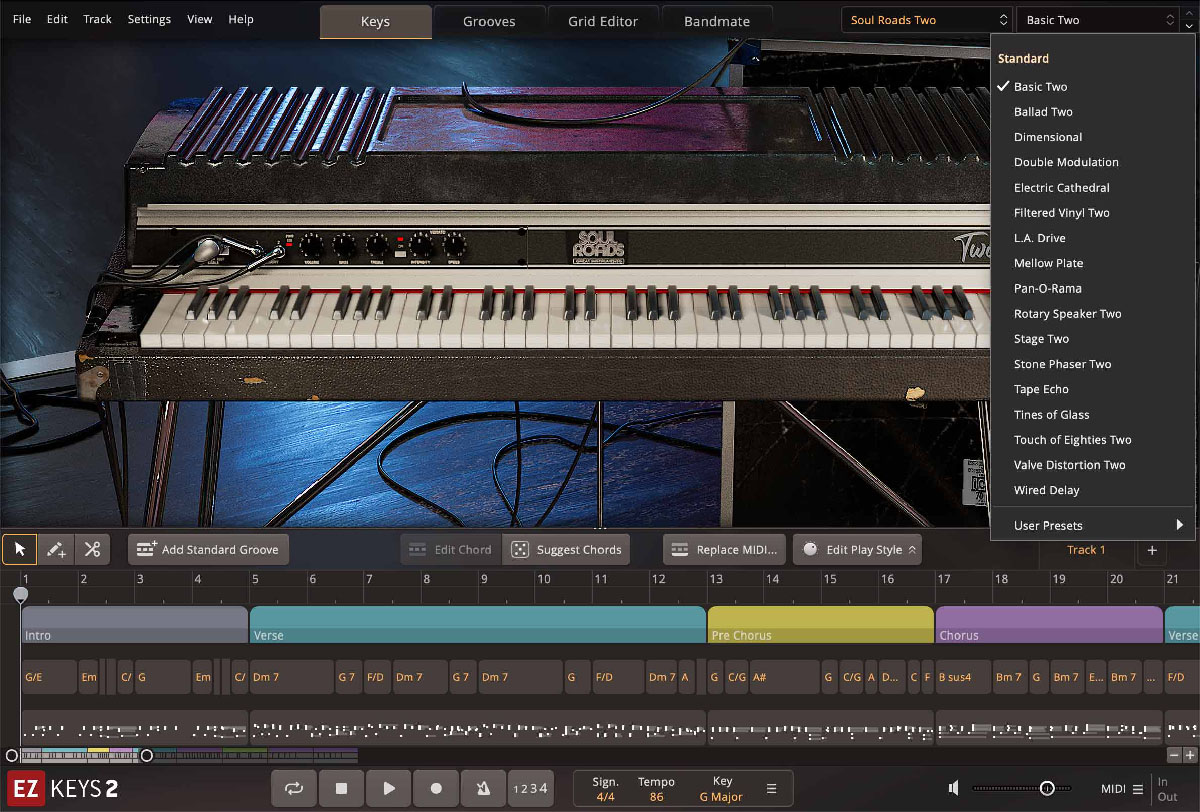The height and width of the screenshot is (812, 1200).
Task: Choose the Touch of Eighties Two preset
Action: tap(1094, 440)
